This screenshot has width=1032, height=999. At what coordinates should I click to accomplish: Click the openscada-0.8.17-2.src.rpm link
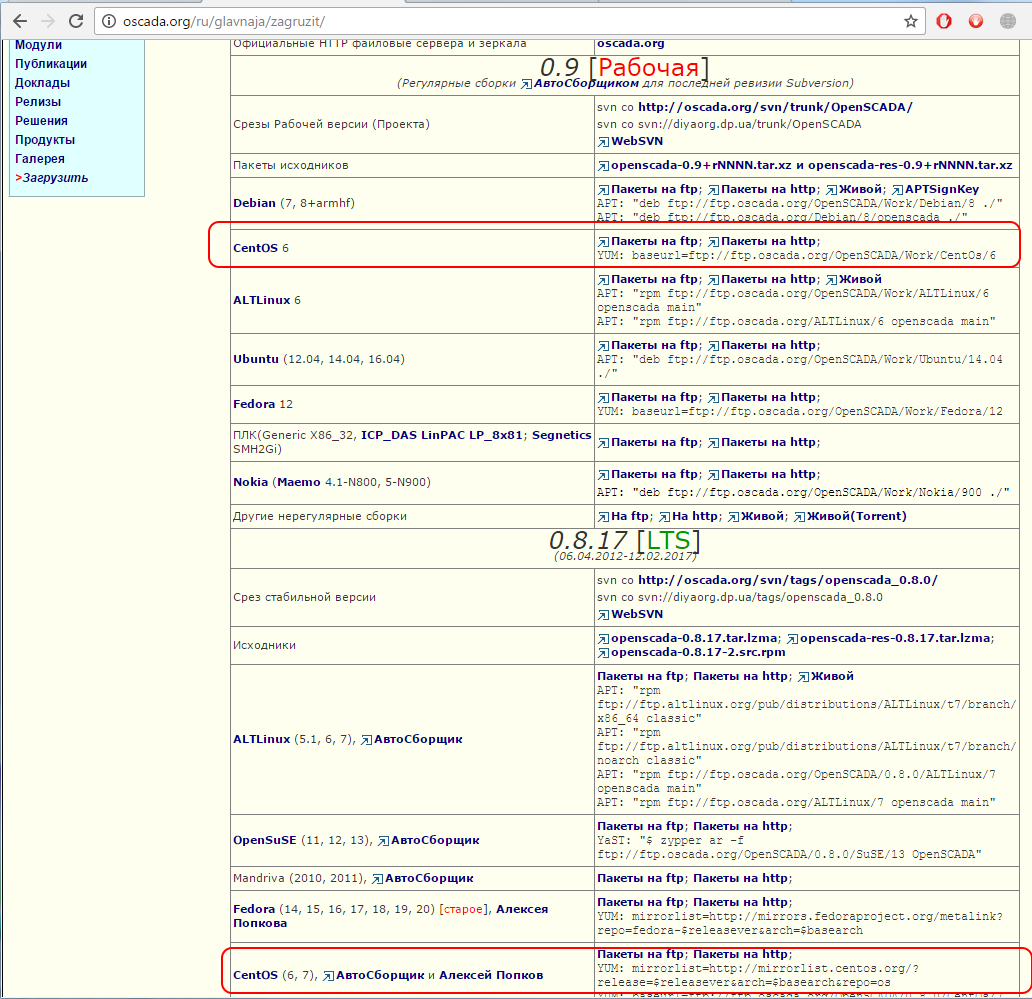coord(697,652)
